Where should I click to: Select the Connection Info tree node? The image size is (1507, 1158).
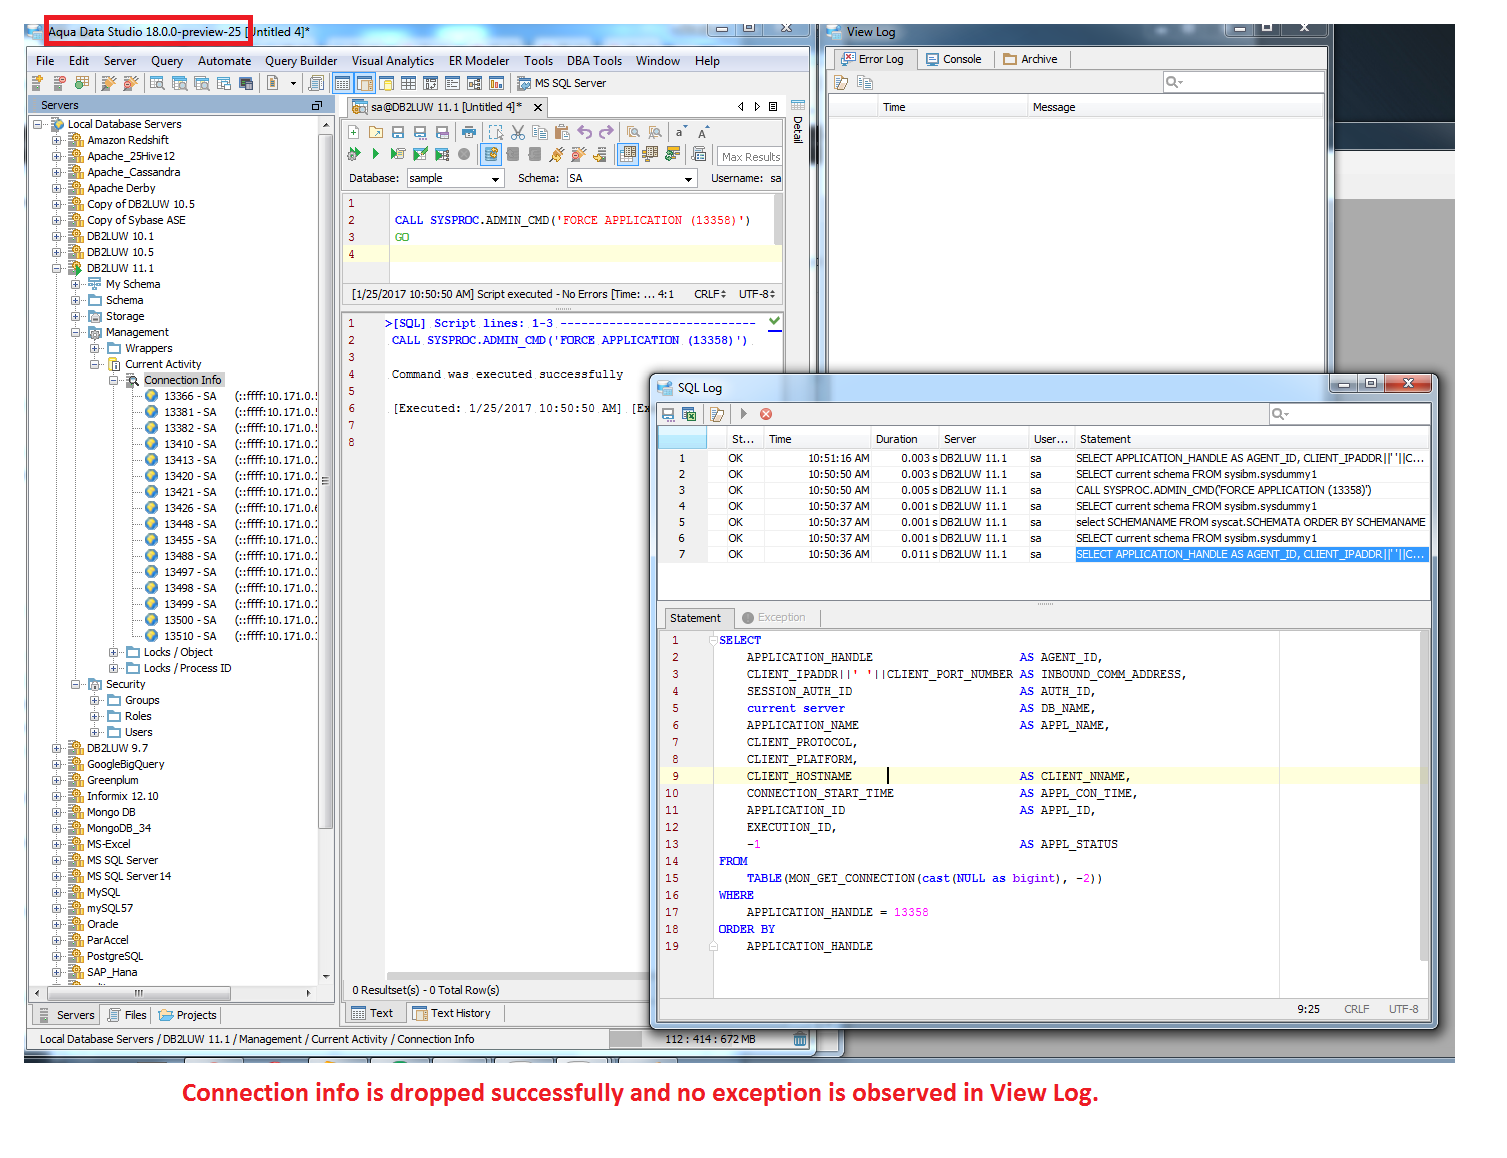pos(182,380)
